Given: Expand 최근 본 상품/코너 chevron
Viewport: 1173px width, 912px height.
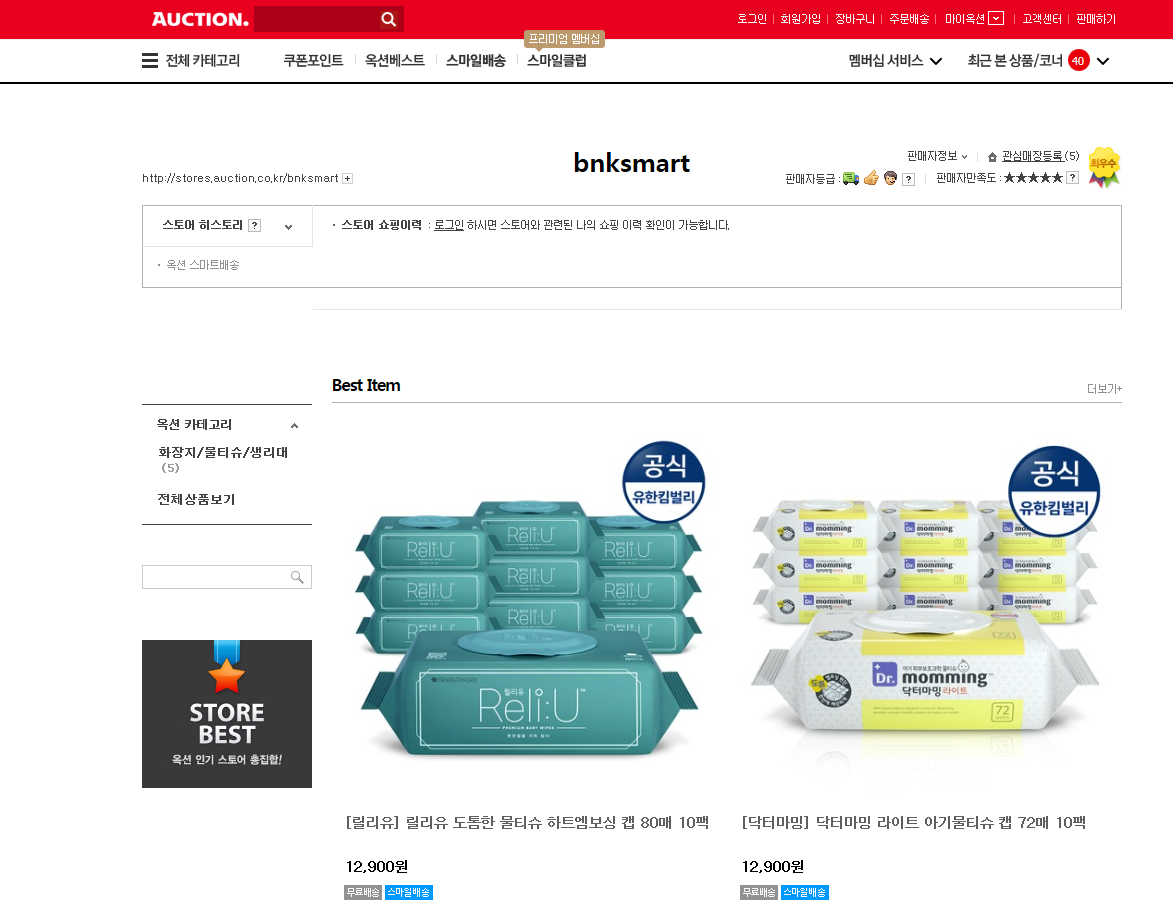Looking at the screenshot, I should (x=1103, y=61).
